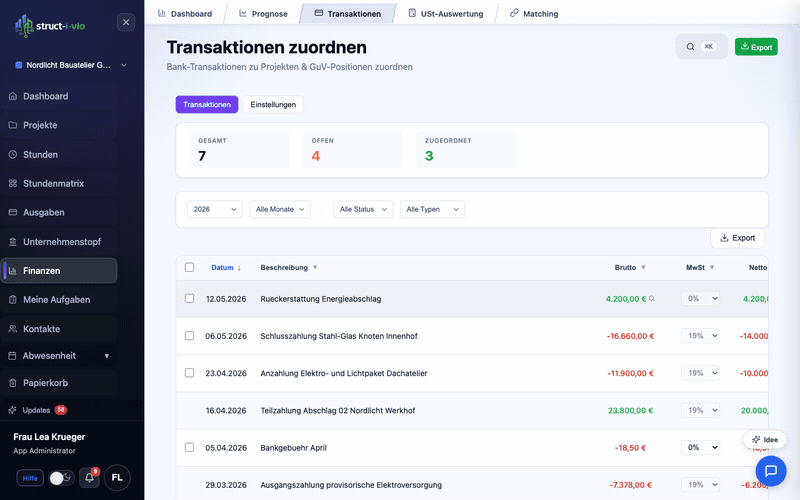Click the green Export button

click(x=755, y=47)
